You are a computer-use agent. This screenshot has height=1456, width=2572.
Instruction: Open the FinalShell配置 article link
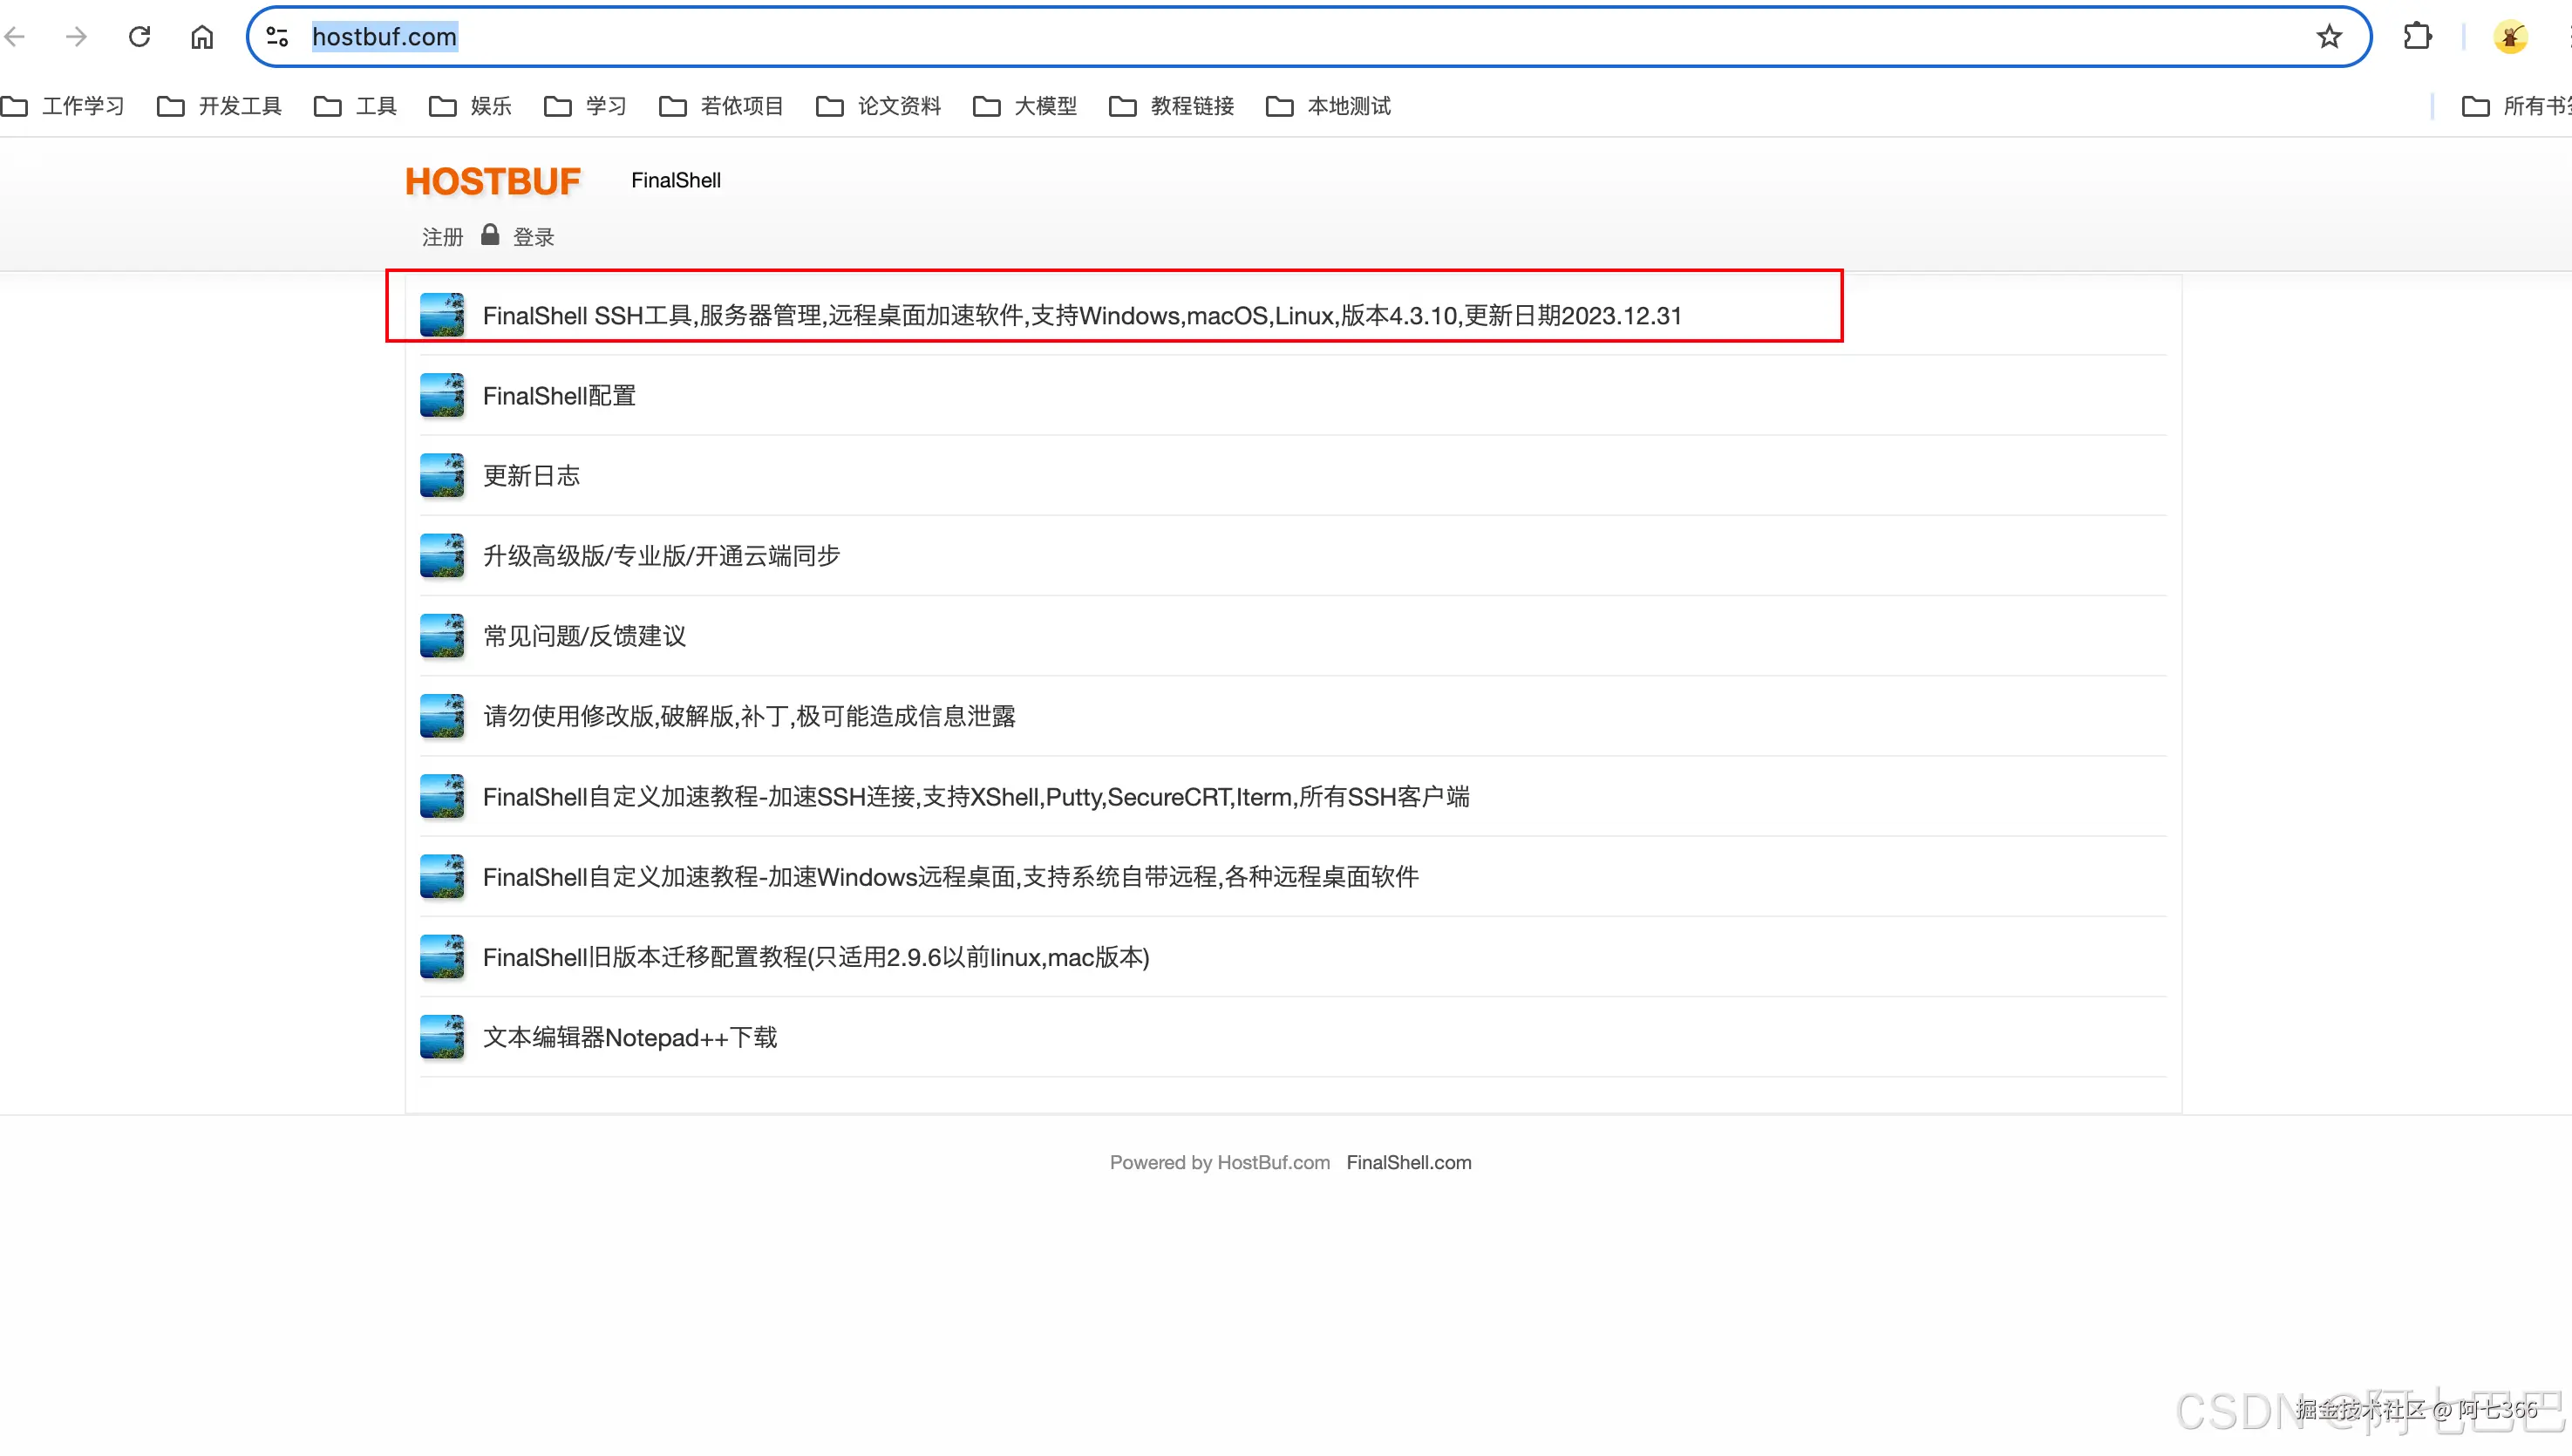(x=559, y=396)
